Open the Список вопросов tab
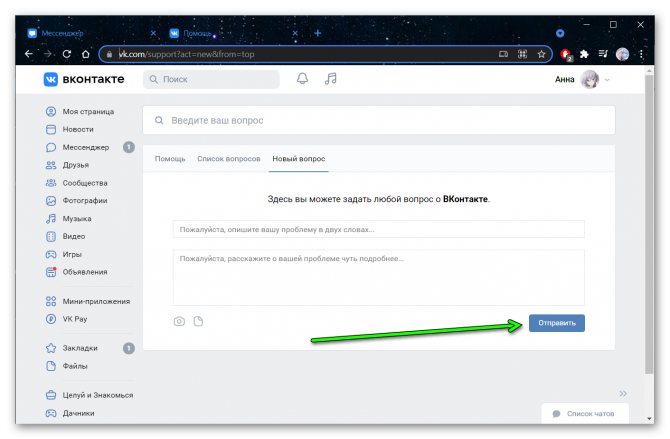 (229, 159)
